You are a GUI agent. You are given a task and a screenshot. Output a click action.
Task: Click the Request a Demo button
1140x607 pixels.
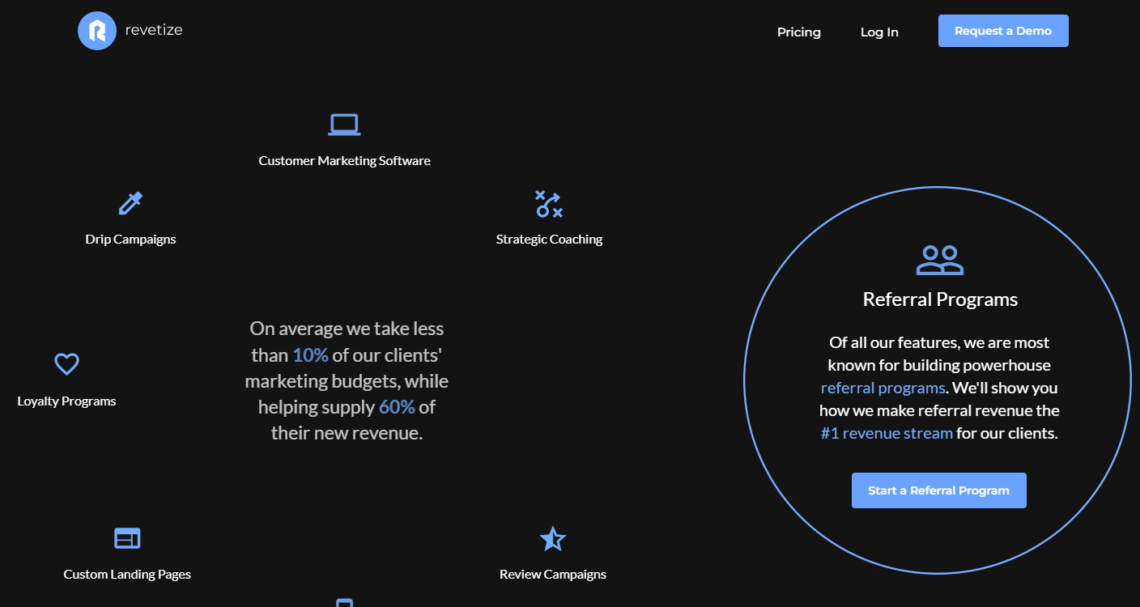coord(1002,30)
